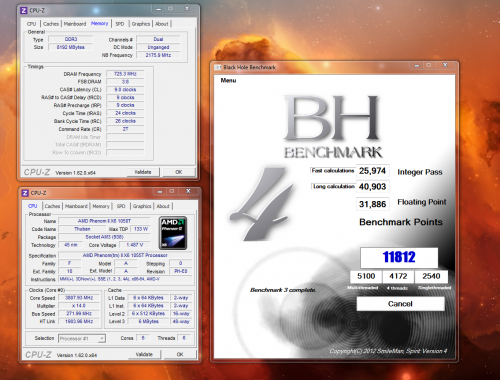Viewport: 500px width, 380px height.
Task: Click the DC Mode Unganged field
Action: click(158, 47)
